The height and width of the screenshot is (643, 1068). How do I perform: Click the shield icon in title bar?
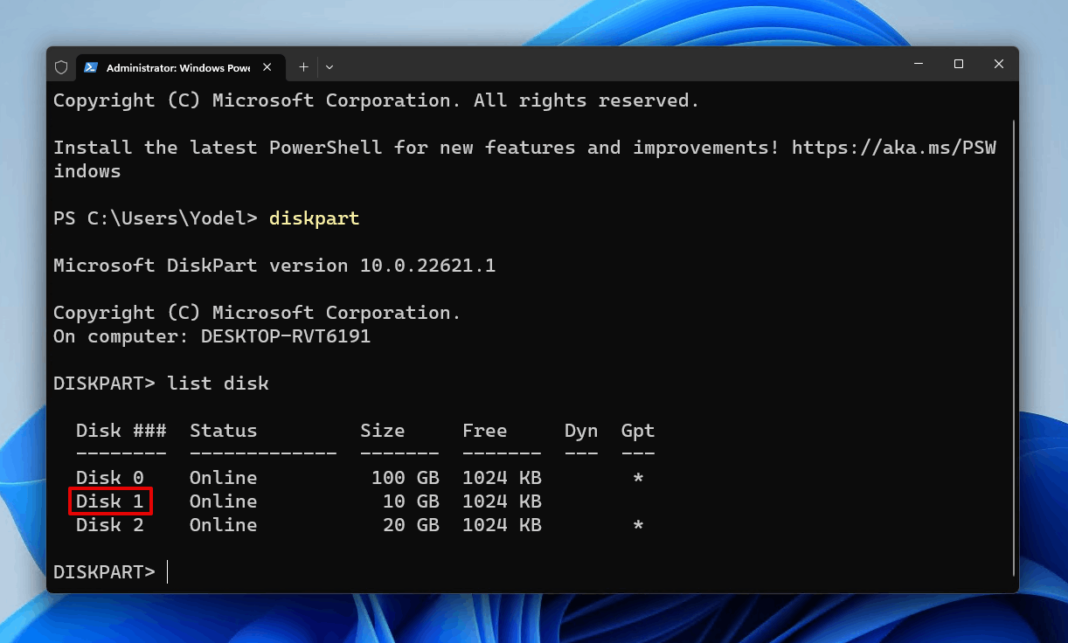[62, 67]
